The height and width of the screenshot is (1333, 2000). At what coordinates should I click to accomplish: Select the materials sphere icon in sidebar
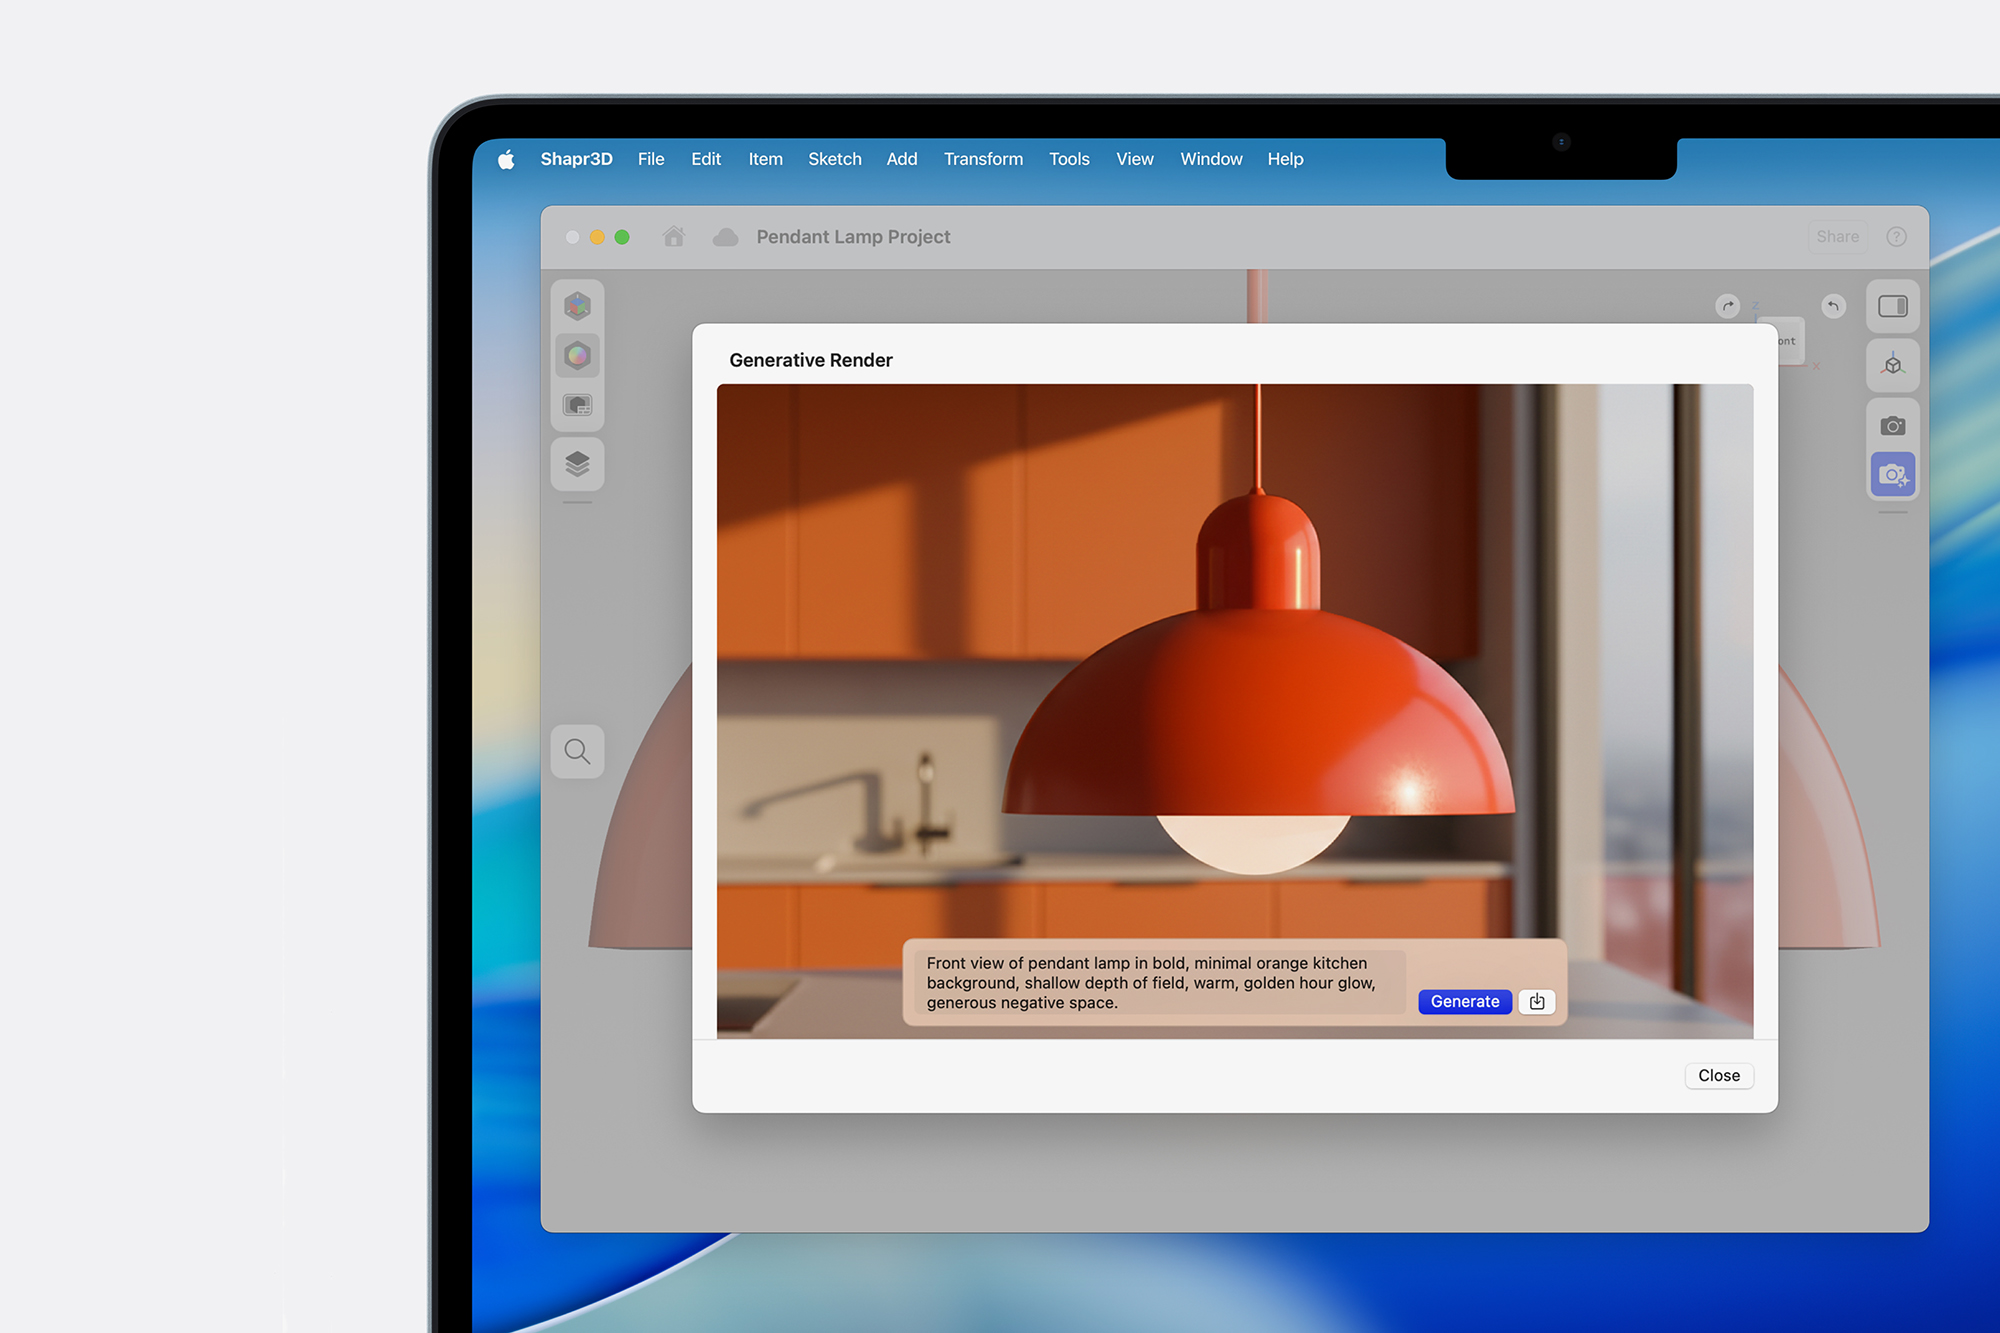pyautogui.click(x=577, y=355)
